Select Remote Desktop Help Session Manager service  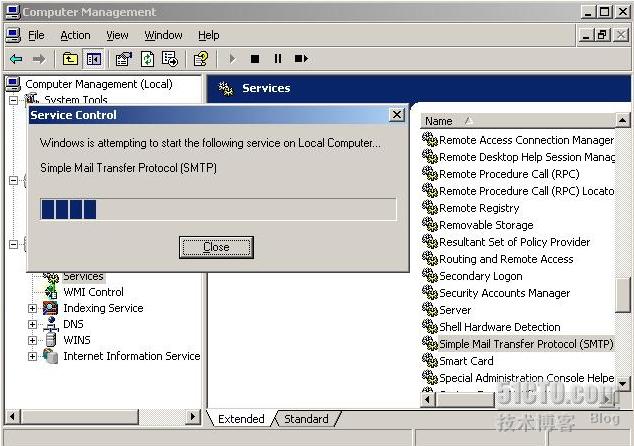[x=526, y=157]
